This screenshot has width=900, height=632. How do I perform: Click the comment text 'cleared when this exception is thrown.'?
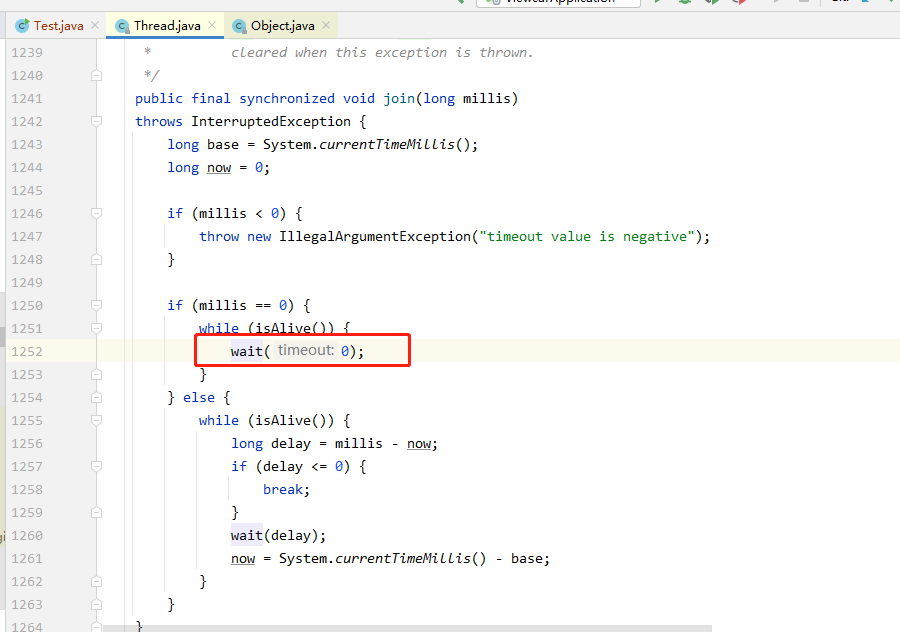tap(382, 53)
